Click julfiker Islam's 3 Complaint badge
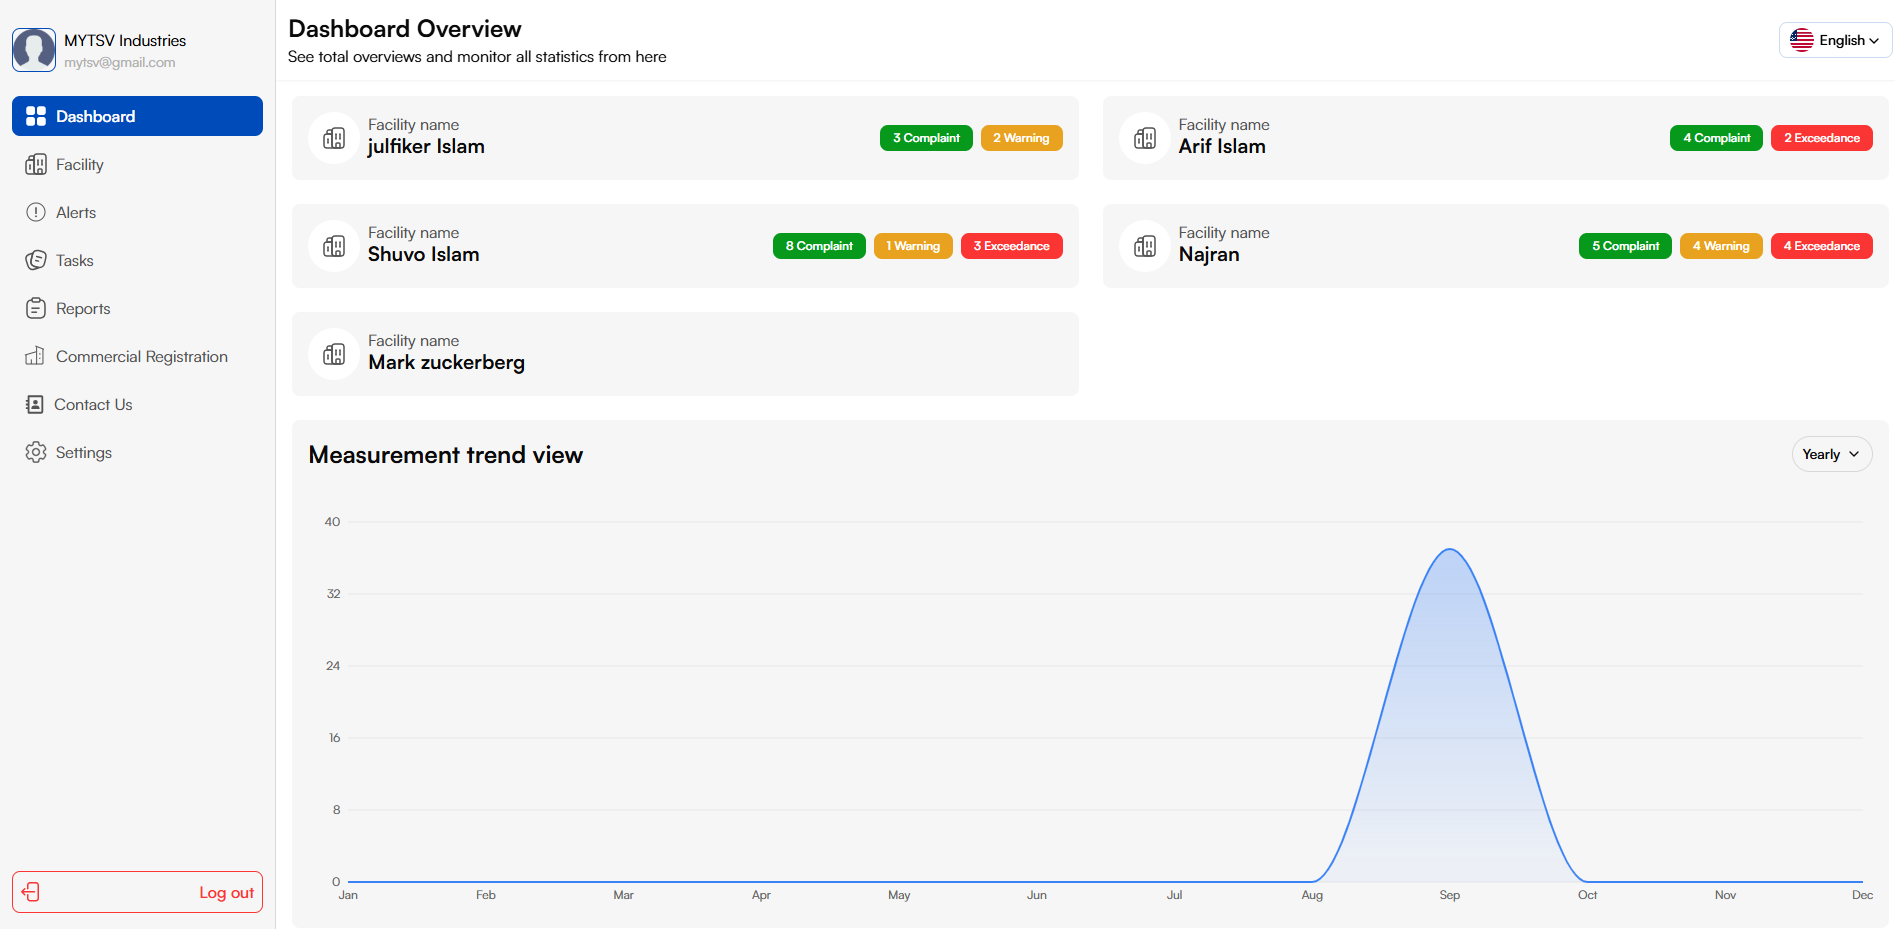Viewport: 1895px width, 929px height. (x=926, y=138)
